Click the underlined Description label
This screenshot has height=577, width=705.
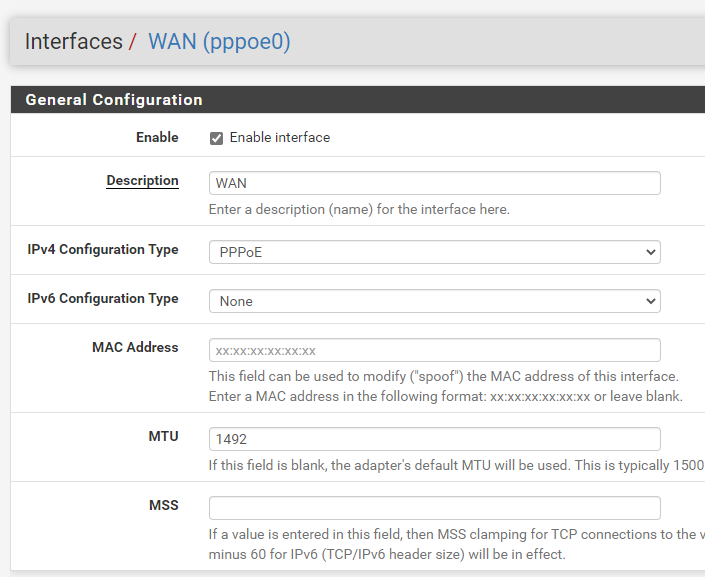coord(142,181)
